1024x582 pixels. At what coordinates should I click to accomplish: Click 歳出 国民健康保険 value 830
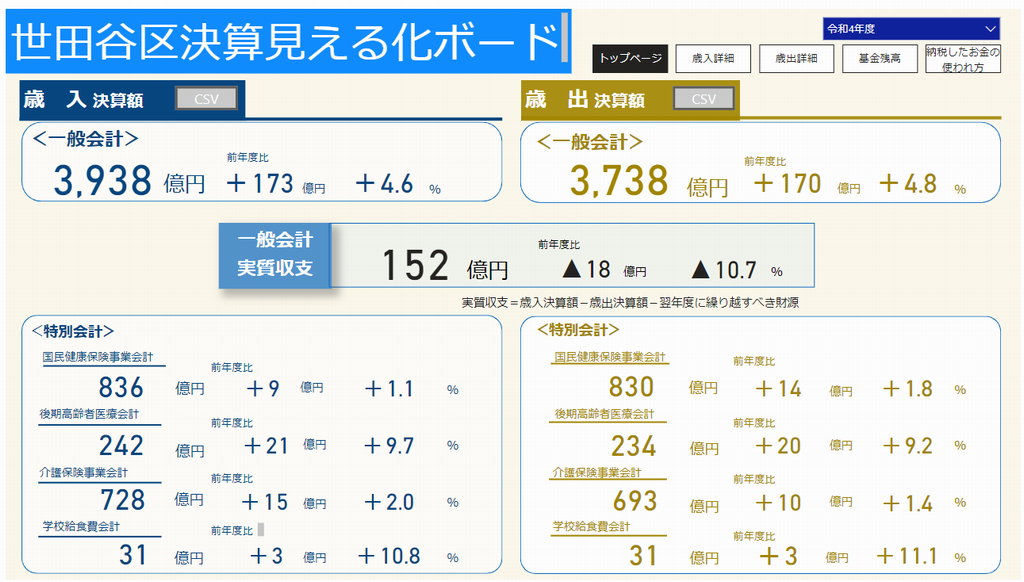[x=631, y=387]
